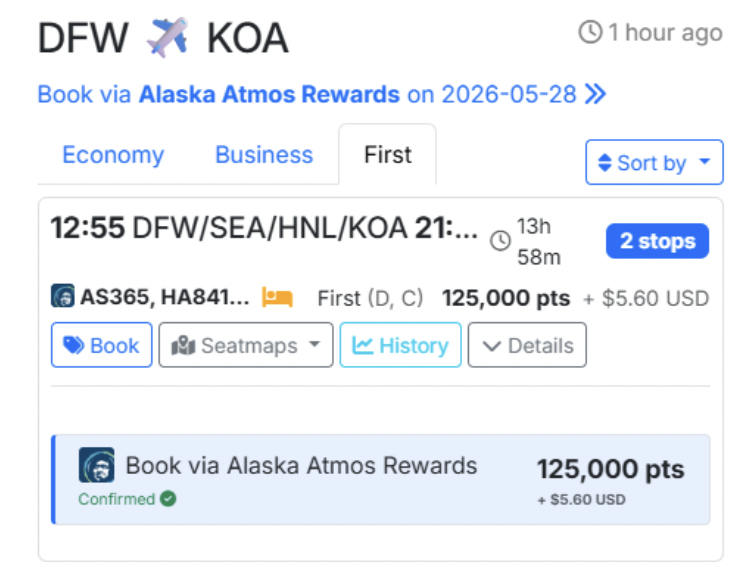
Task: Click the clock icon beside '1 hour ago'
Action: coord(590,33)
